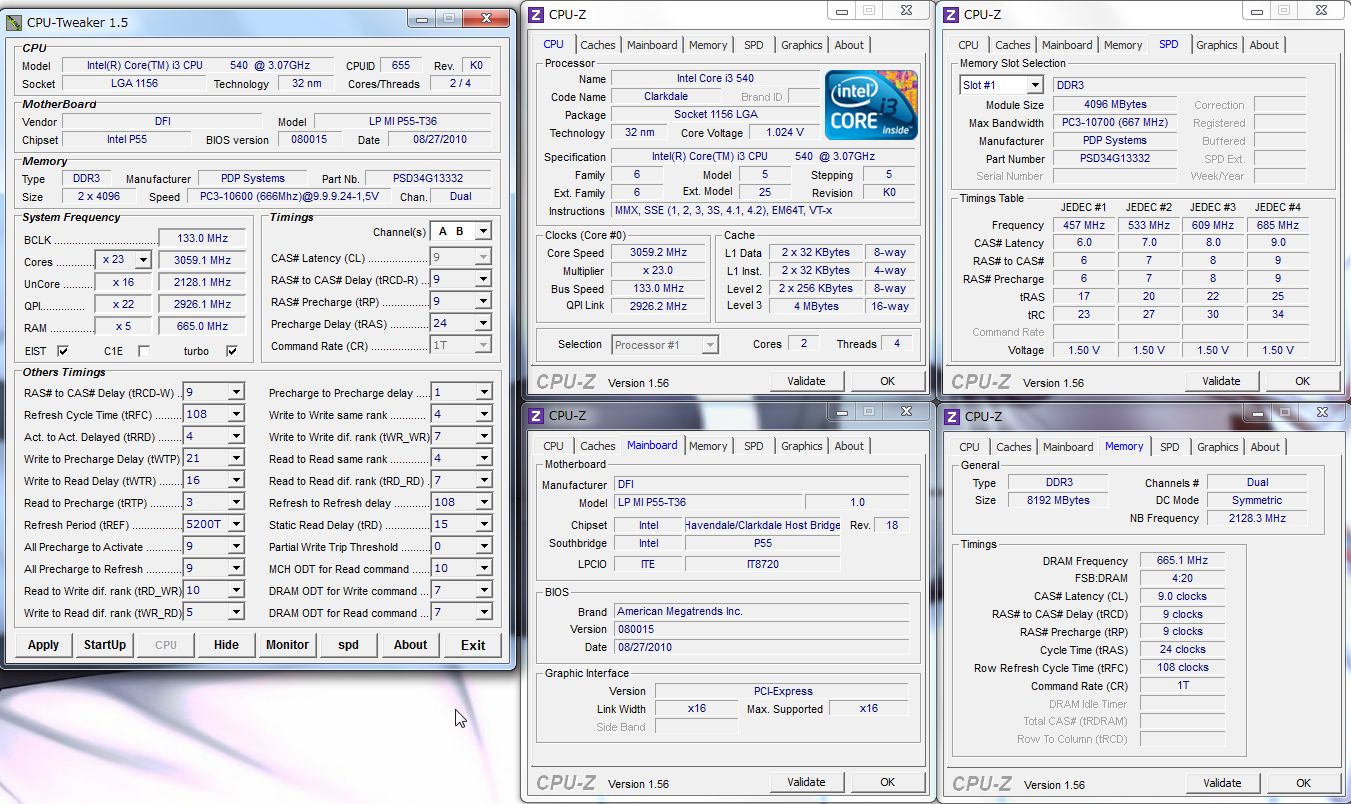Open the Precharge Delay (tRAS) dropdown
The height and width of the screenshot is (804, 1351).
tap(483, 323)
